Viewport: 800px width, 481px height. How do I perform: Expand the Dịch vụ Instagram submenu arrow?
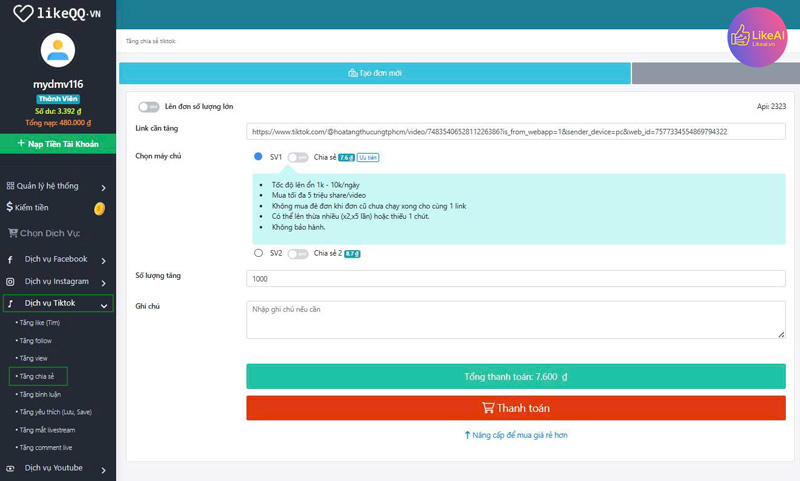104,282
